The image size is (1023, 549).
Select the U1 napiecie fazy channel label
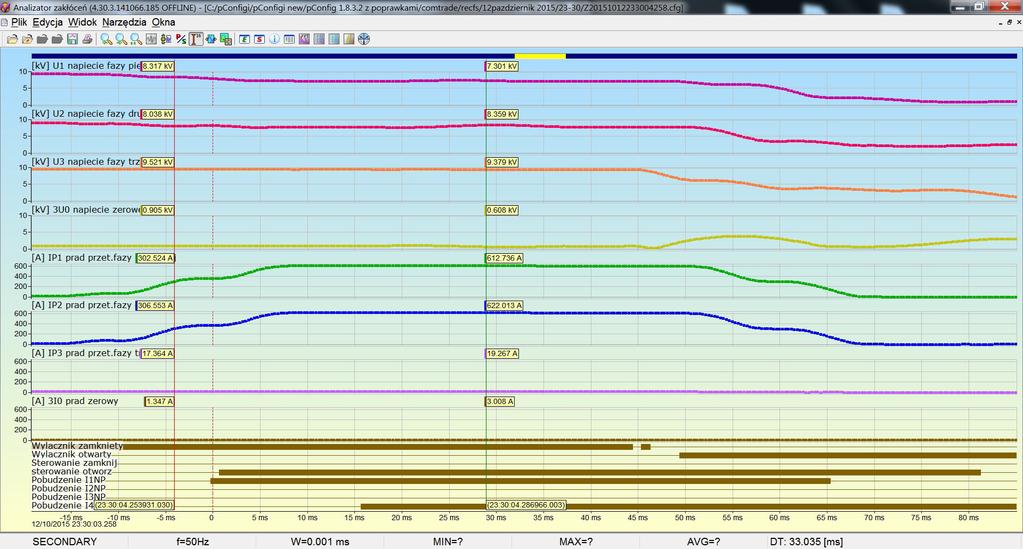[86, 66]
